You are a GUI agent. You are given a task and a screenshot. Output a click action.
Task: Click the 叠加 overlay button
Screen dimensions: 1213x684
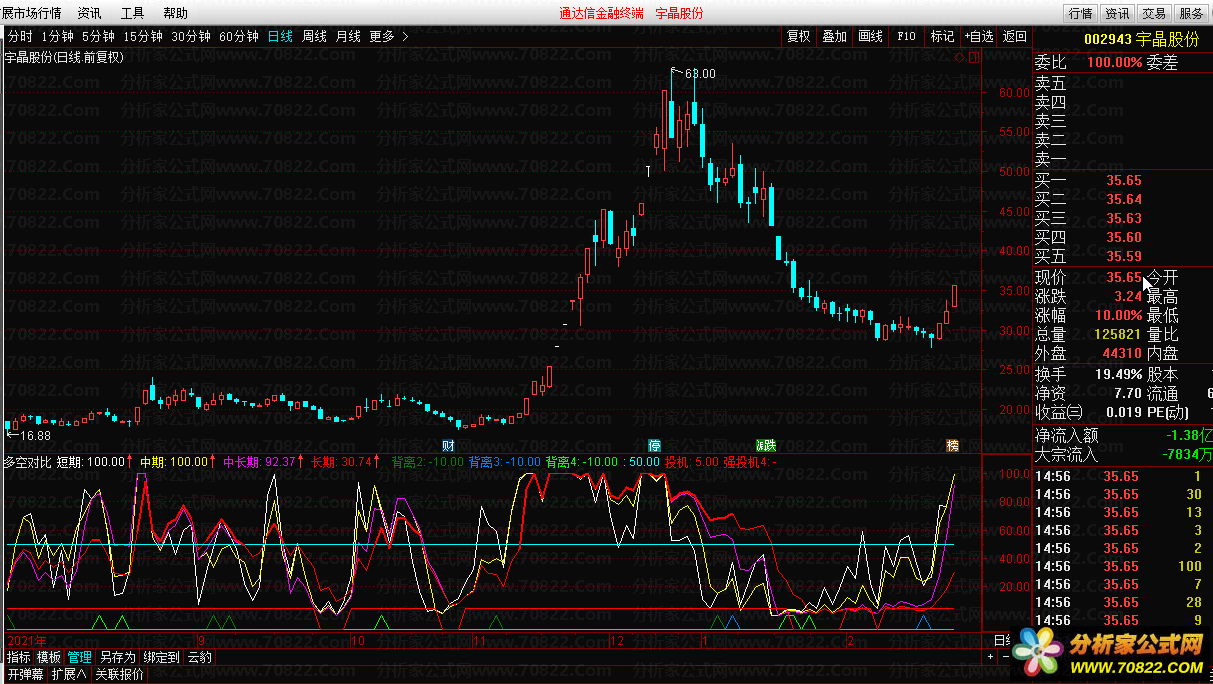coord(834,36)
